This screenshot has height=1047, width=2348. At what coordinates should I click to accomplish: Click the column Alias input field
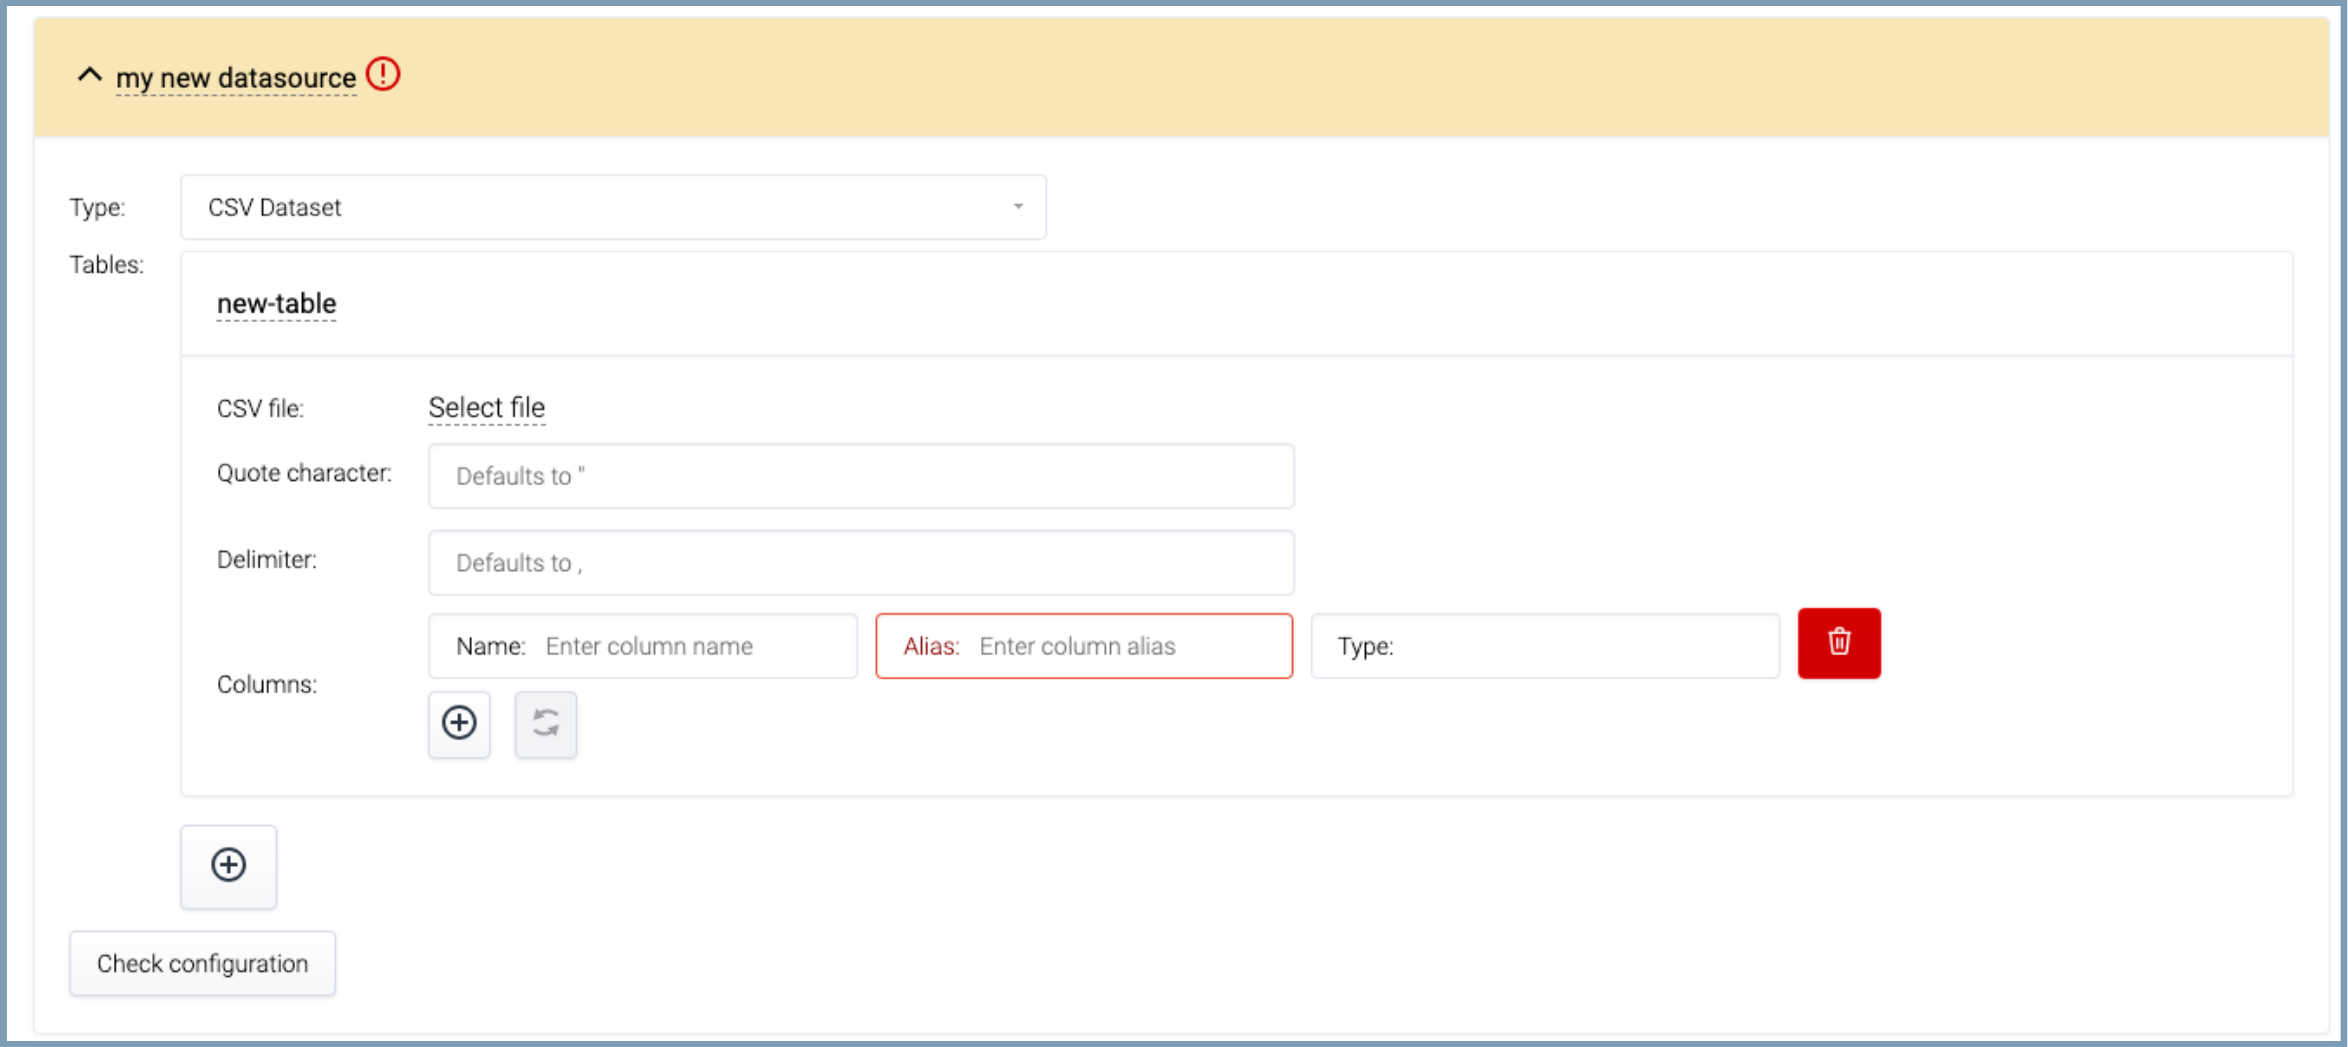tap(1126, 646)
